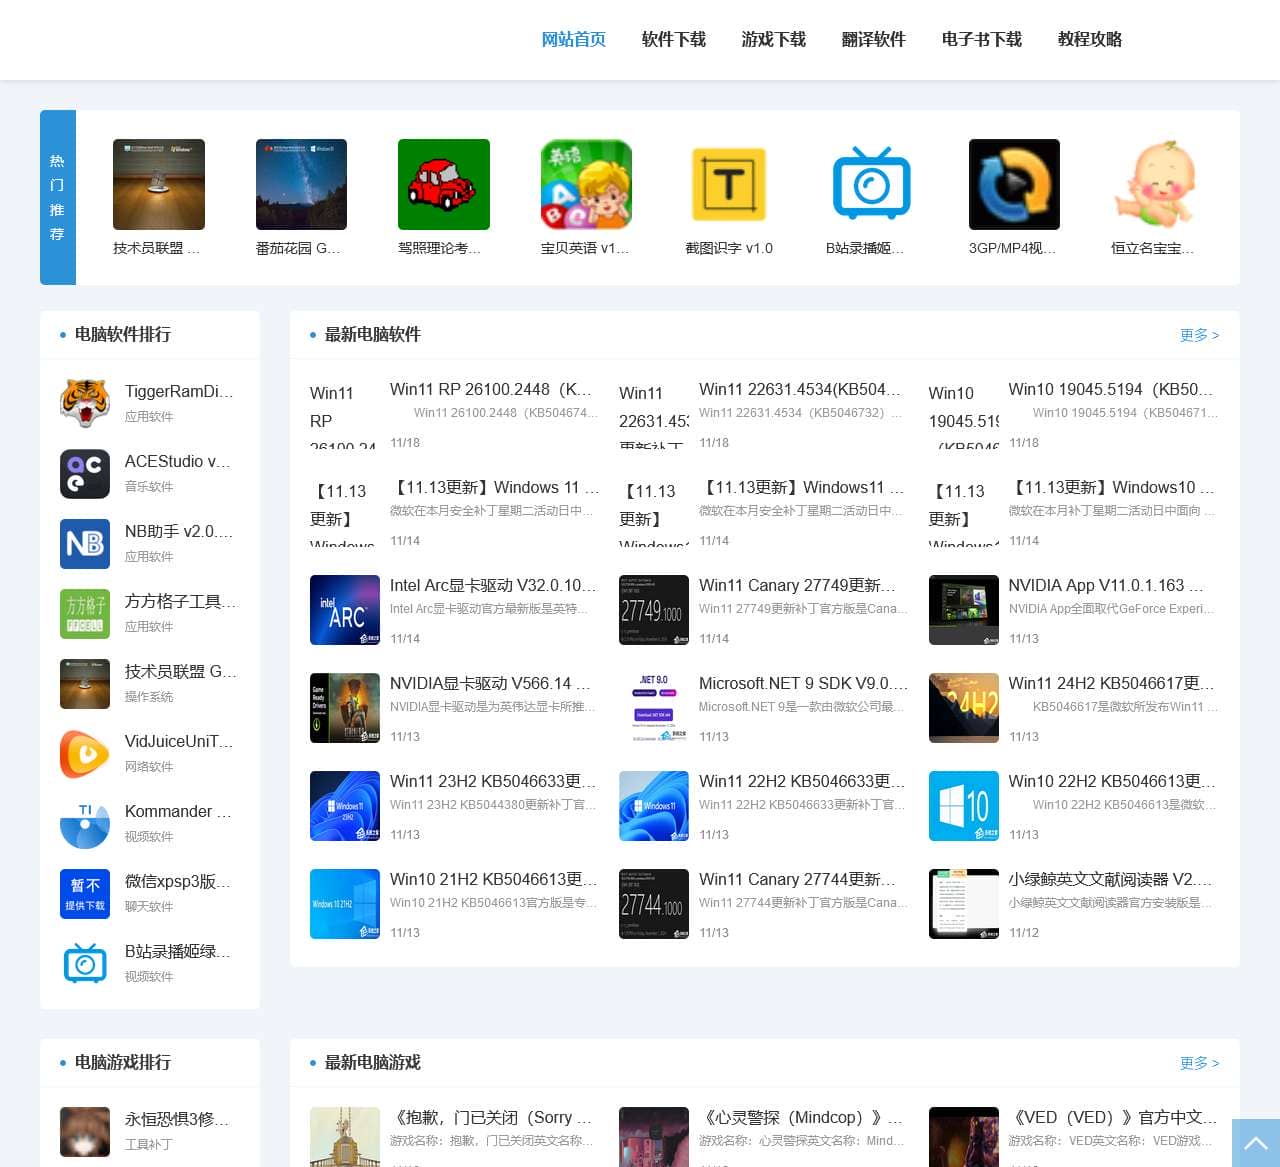Open 驾照理论考 red car icon

[444, 184]
